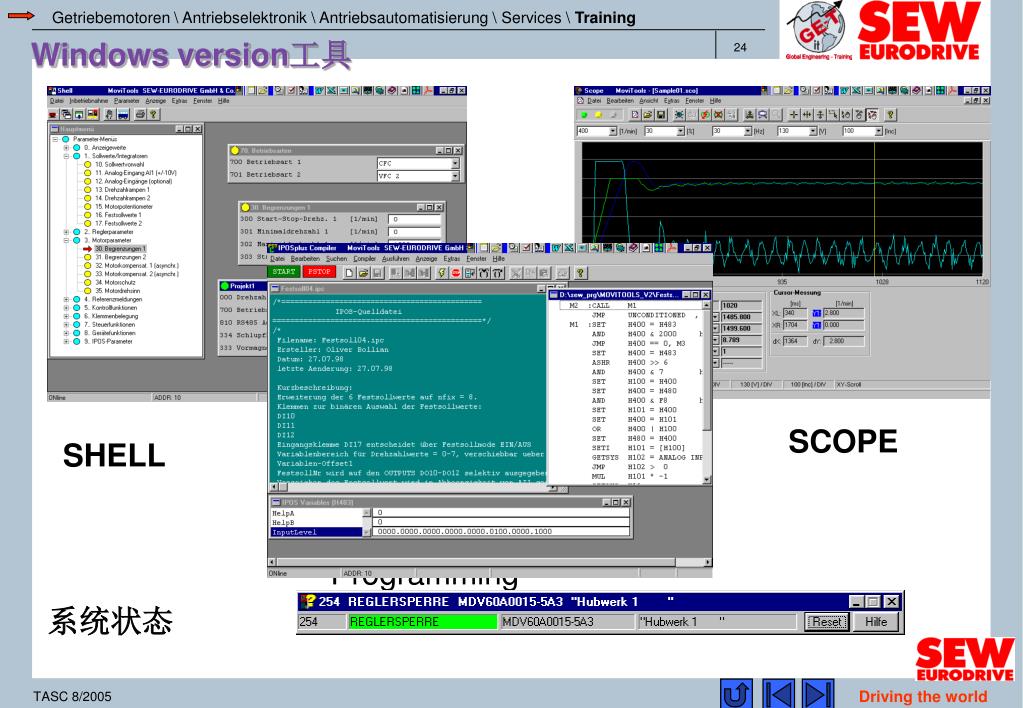Click the help question-mark icon in Scope toolbar
1023x708 pixels.
point(891,115)
